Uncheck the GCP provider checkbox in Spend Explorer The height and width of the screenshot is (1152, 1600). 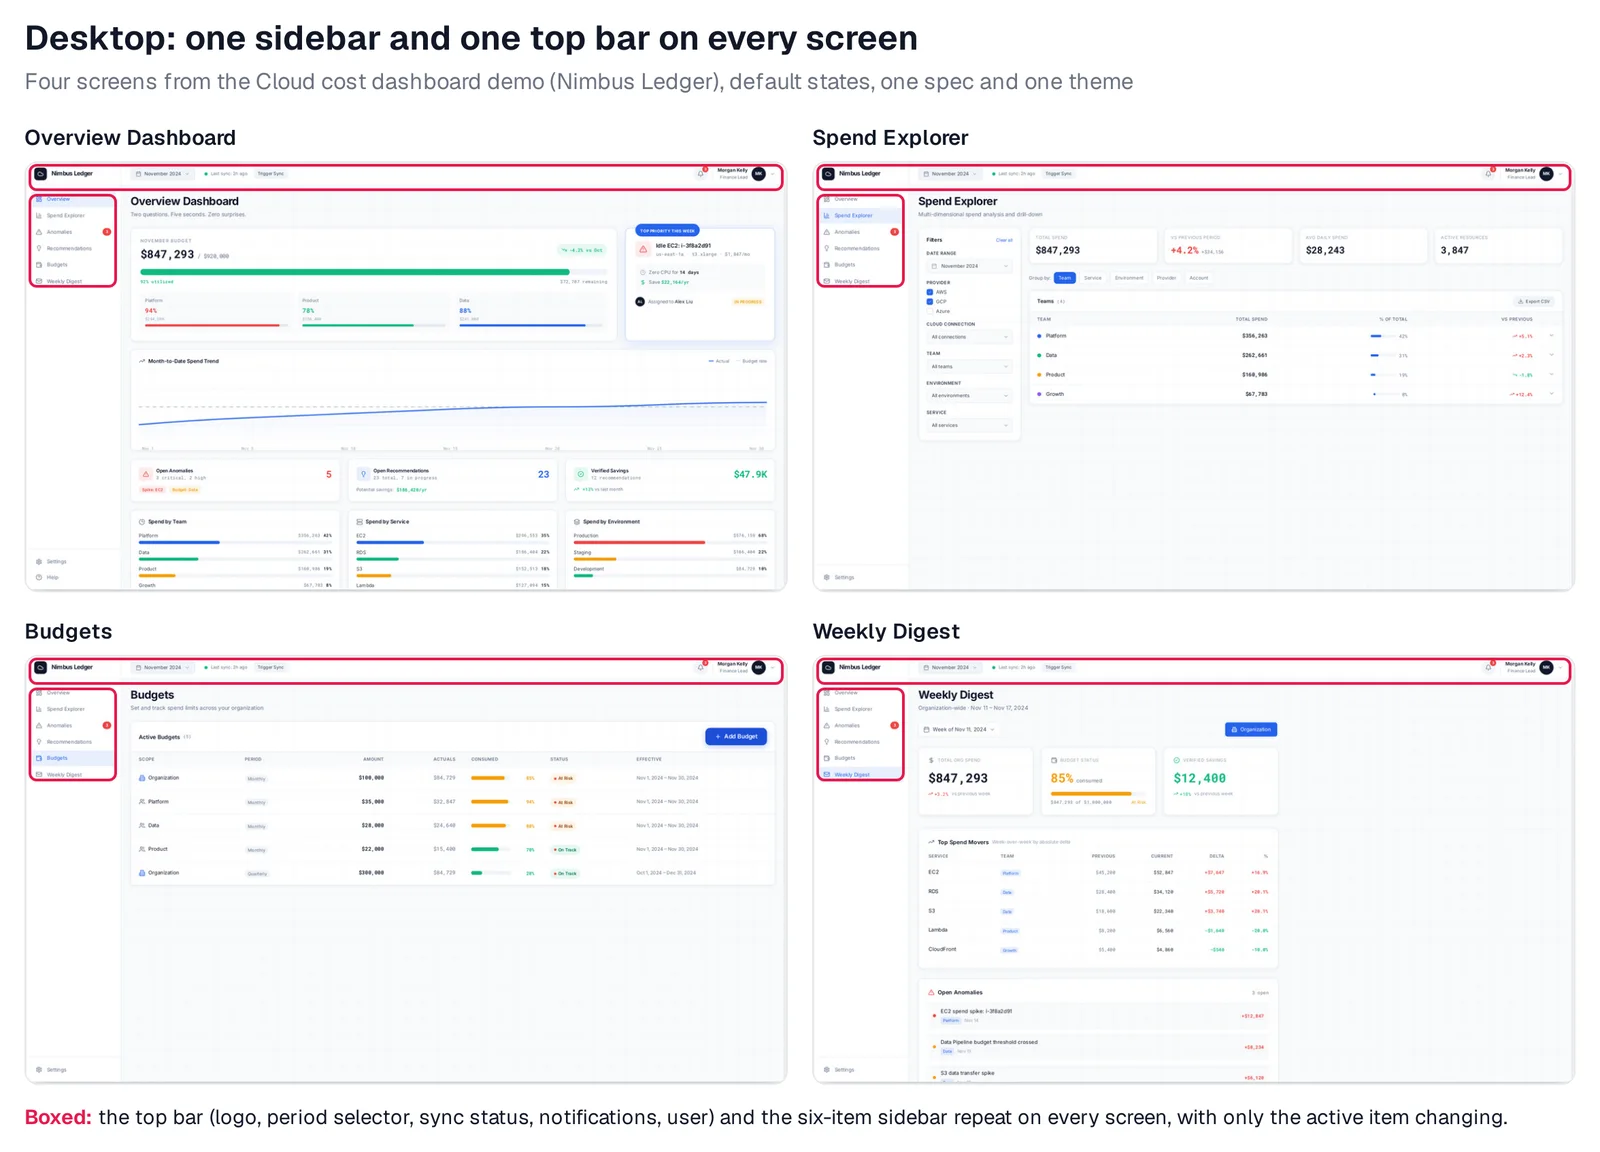point(930,301)
